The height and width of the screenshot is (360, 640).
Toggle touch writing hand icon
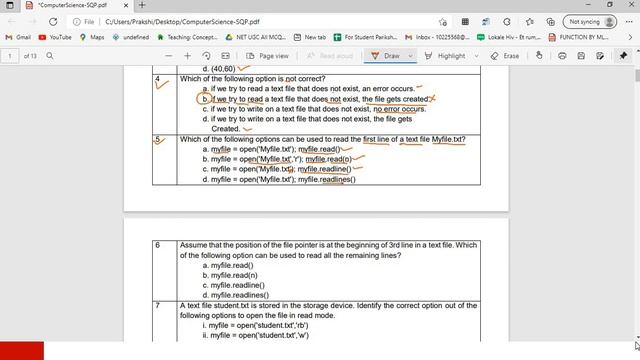tap(539, 56)
